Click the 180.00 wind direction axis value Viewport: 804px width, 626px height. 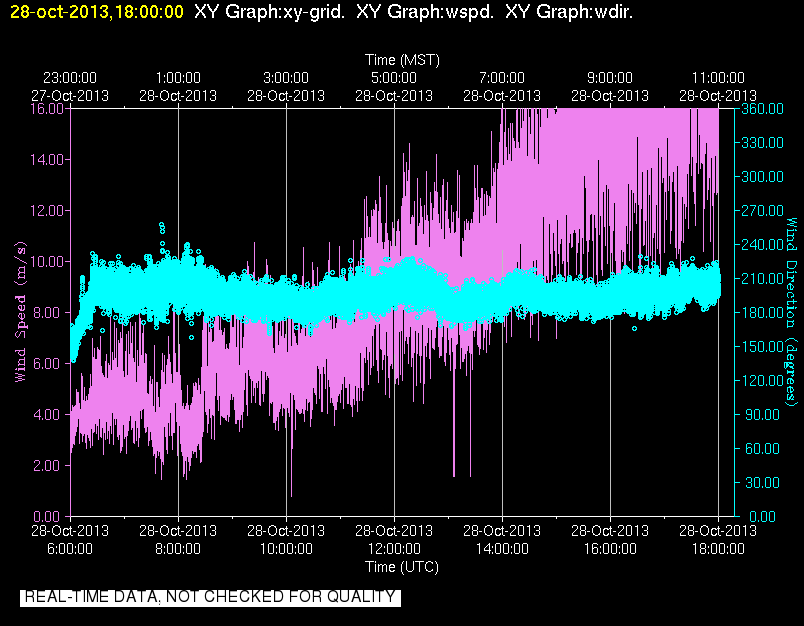click(762, 312)
